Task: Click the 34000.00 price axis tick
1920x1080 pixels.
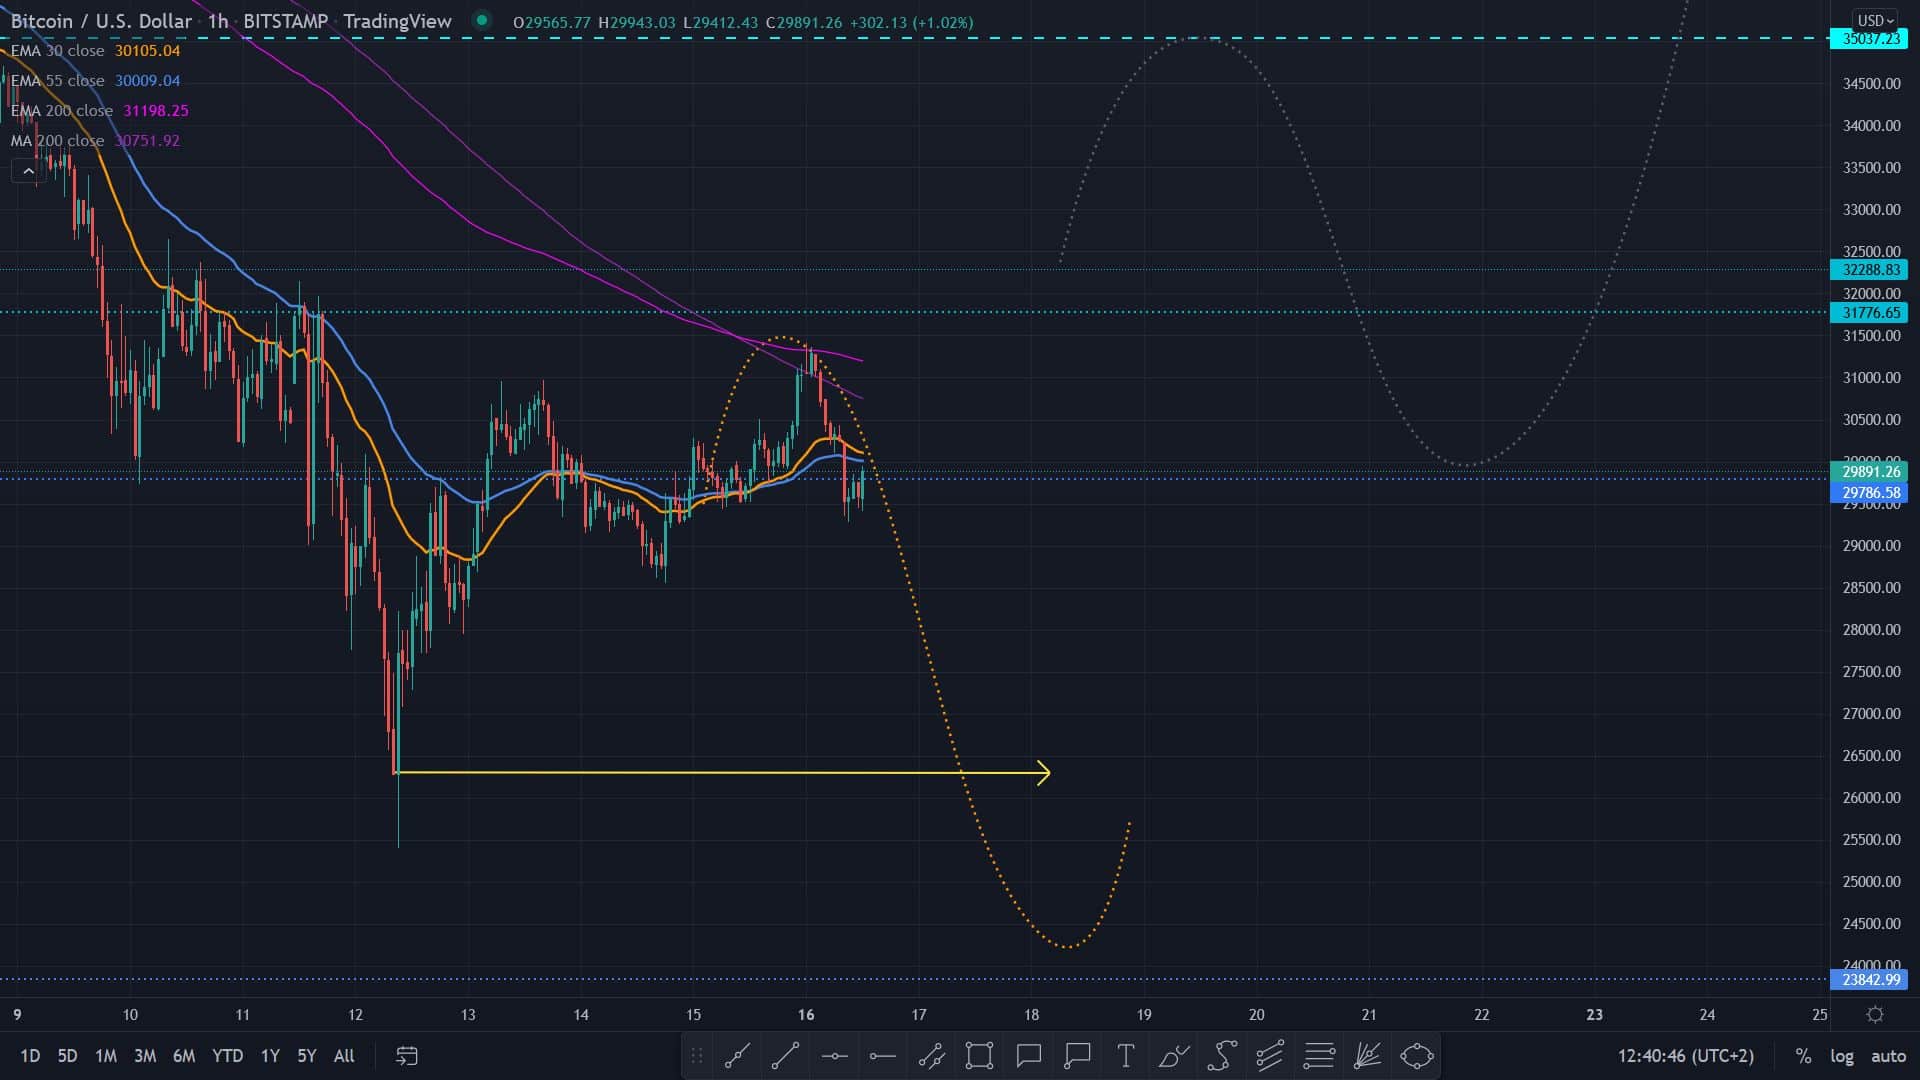Action: click(x=1871, y=126)
